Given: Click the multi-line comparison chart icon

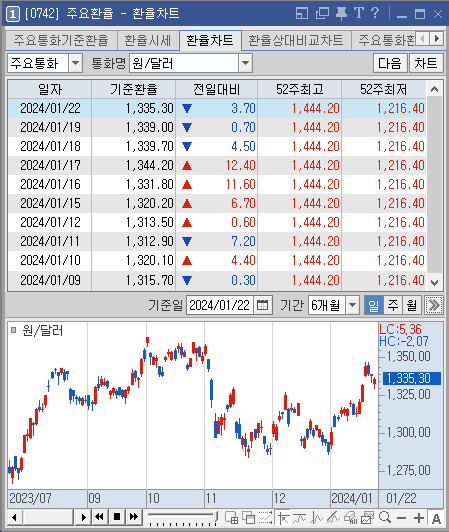Looking at the screenshot, I should [x=334, y=518].
